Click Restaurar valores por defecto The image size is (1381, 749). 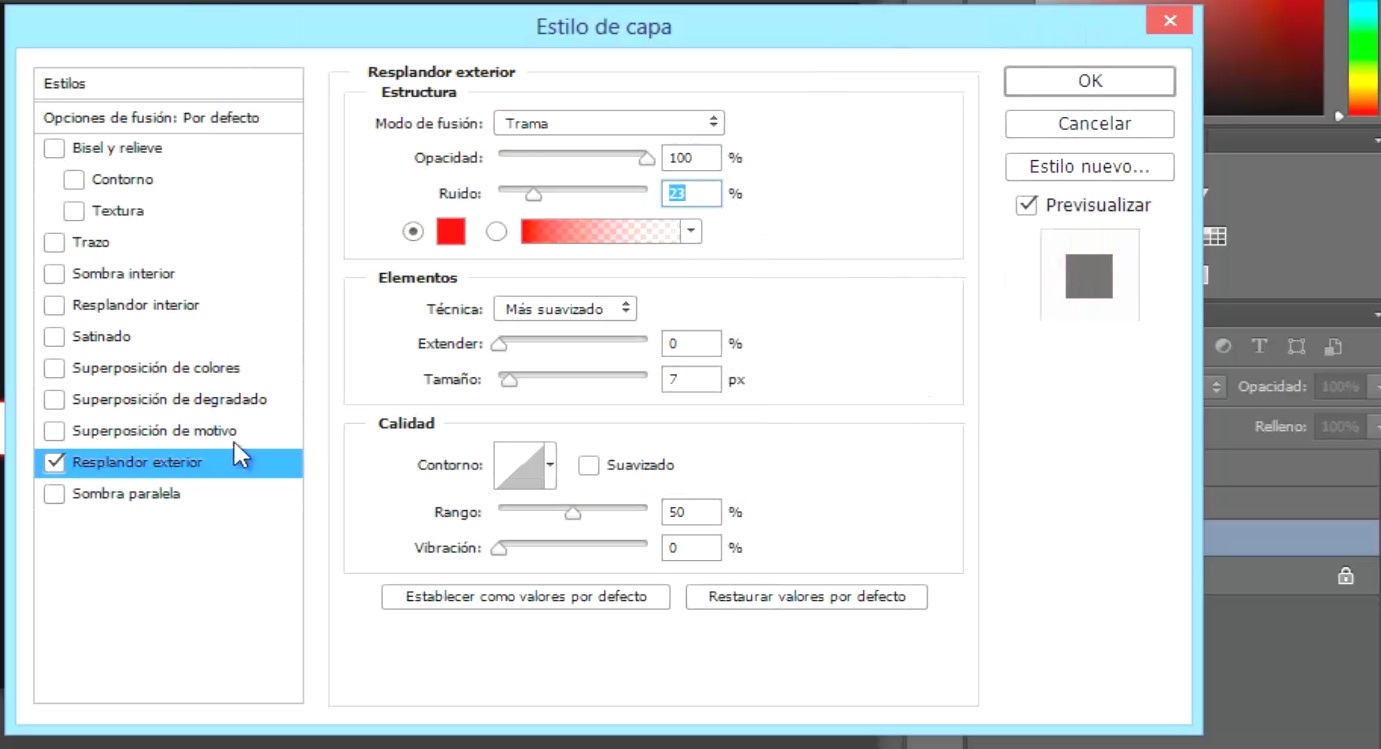tap(807, 597)
